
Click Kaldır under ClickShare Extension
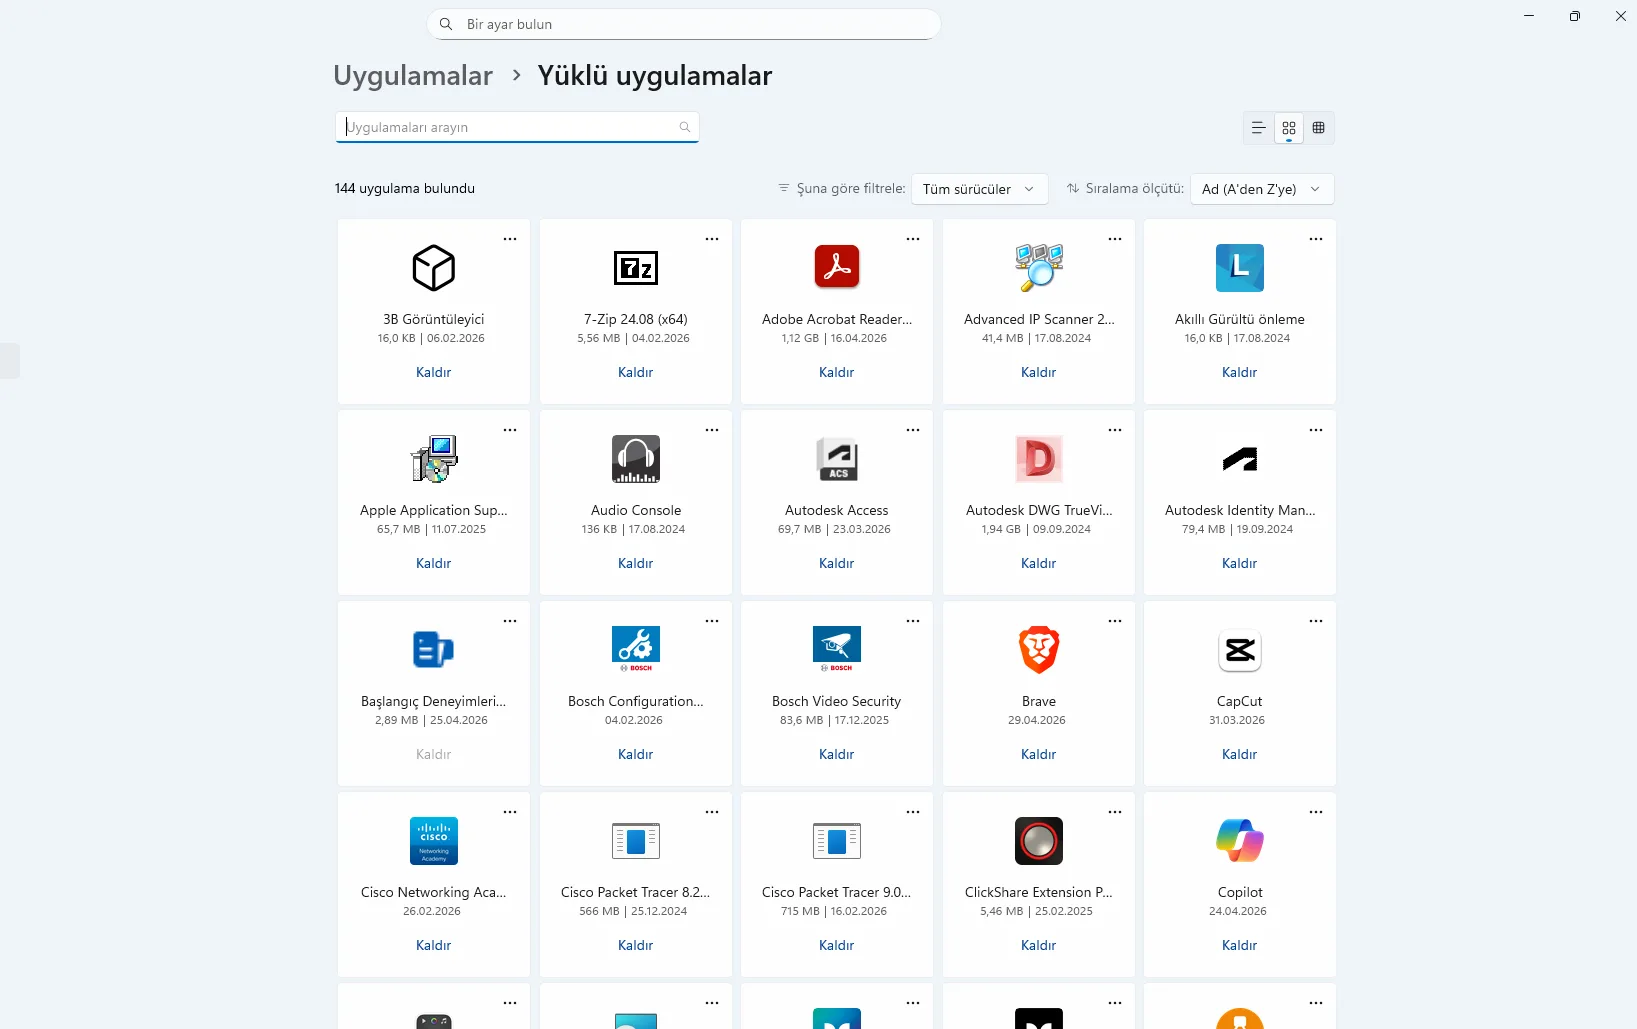[1038, 945]
